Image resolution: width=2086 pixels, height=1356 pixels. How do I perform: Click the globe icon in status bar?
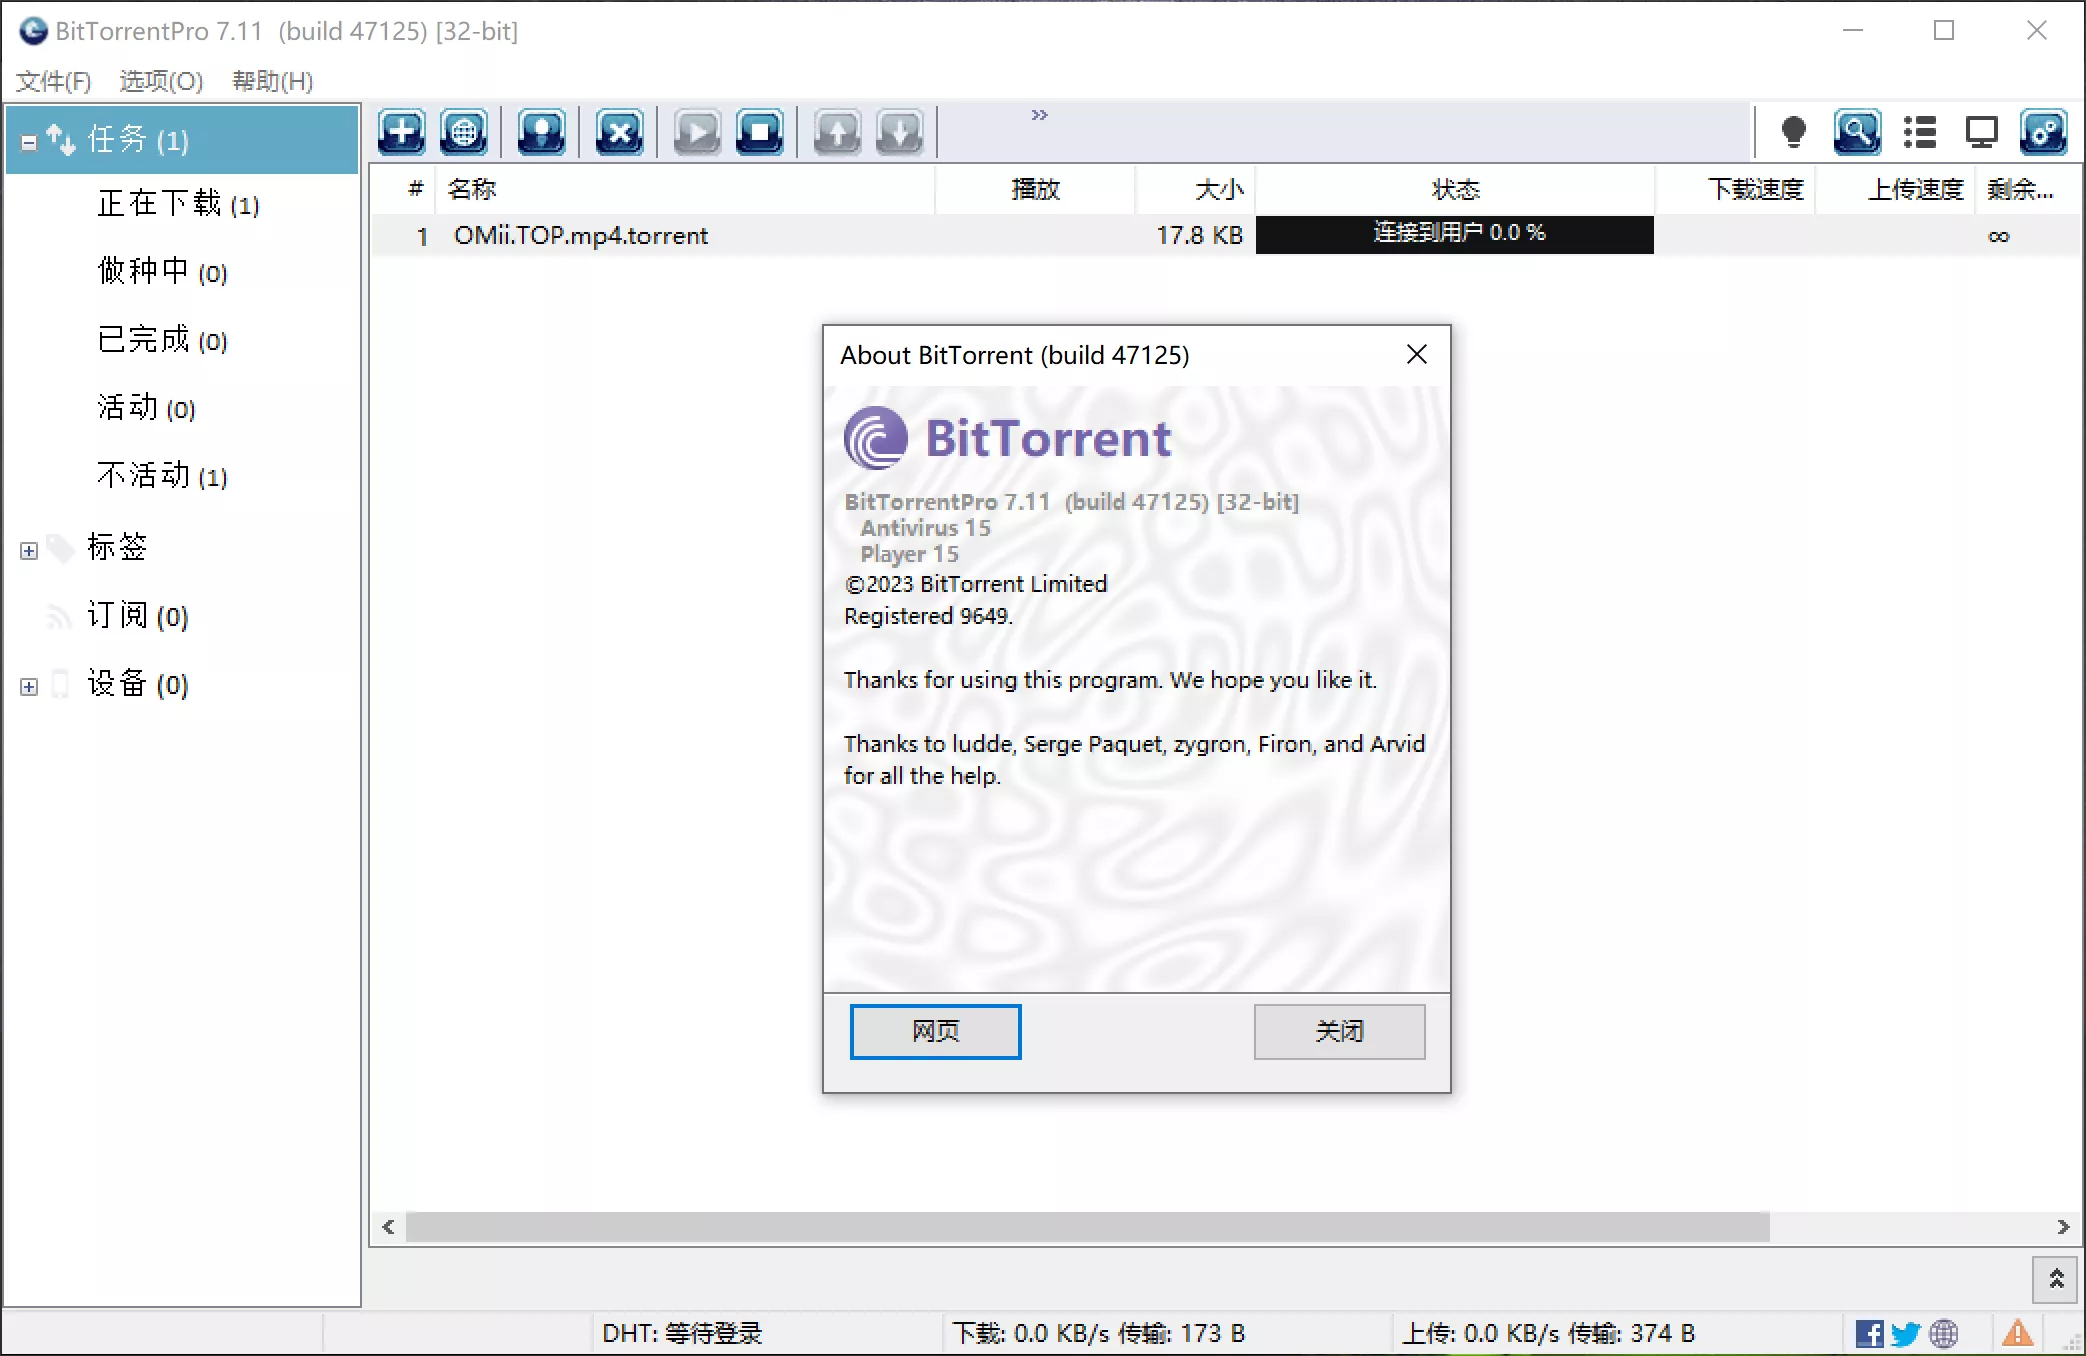(1944, 1334)
